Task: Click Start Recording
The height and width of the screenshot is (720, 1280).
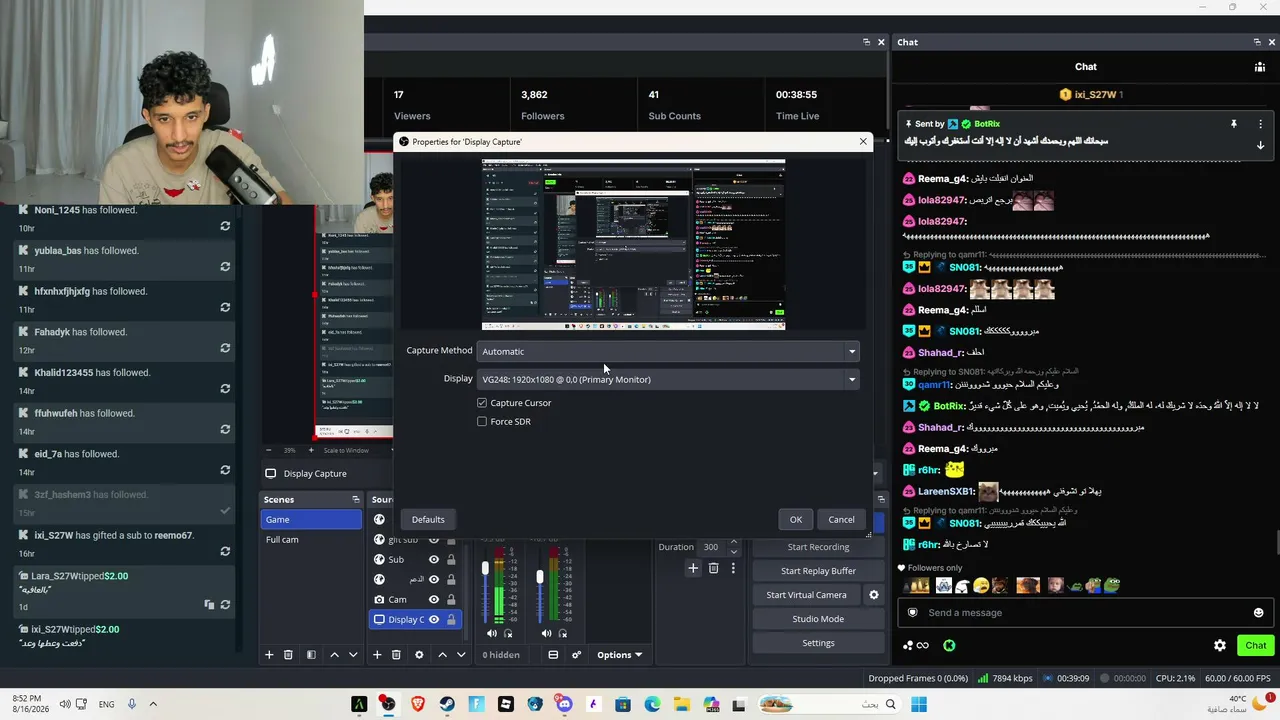Action: pyautogui.click(x=818, y=547)
